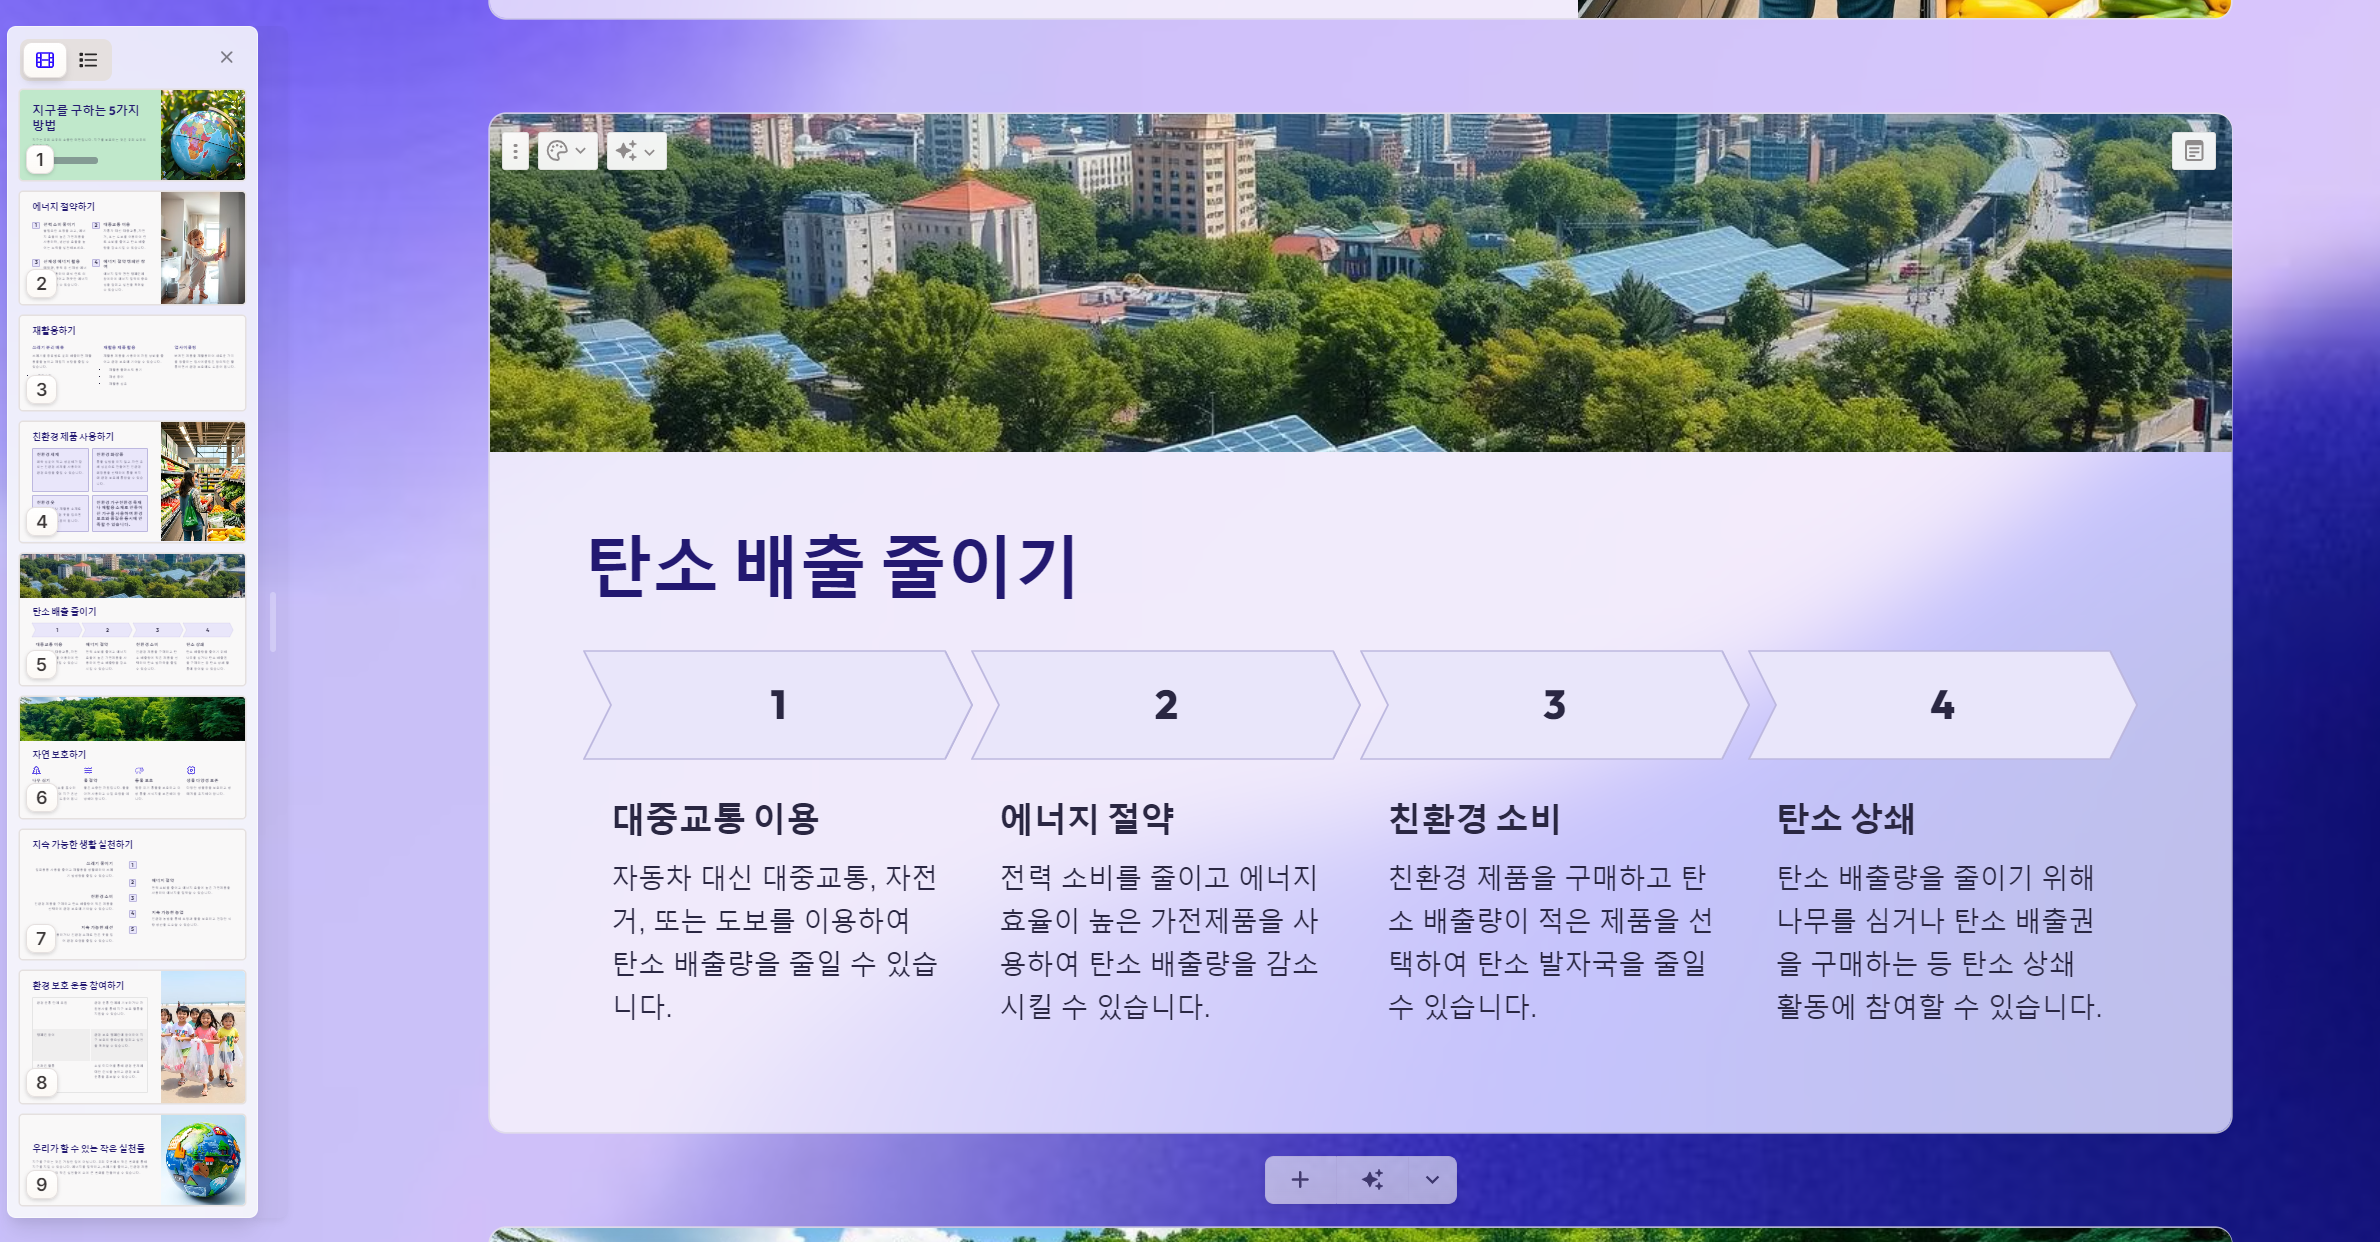Click the 탄소 배출 줄이기 title
This screenshot has width=2380, height=1242.
[x=832, y=566]
